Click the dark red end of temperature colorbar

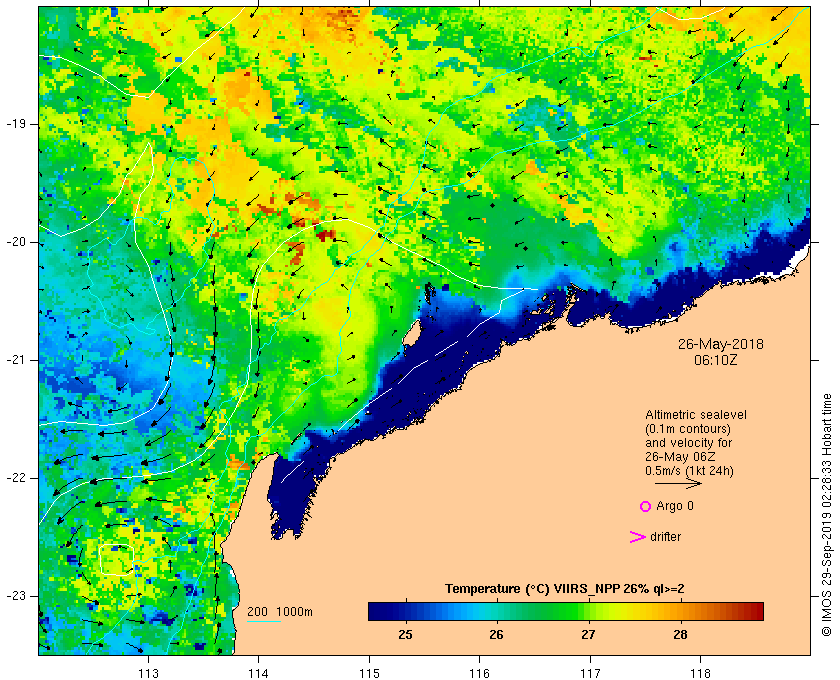point(756,611)
